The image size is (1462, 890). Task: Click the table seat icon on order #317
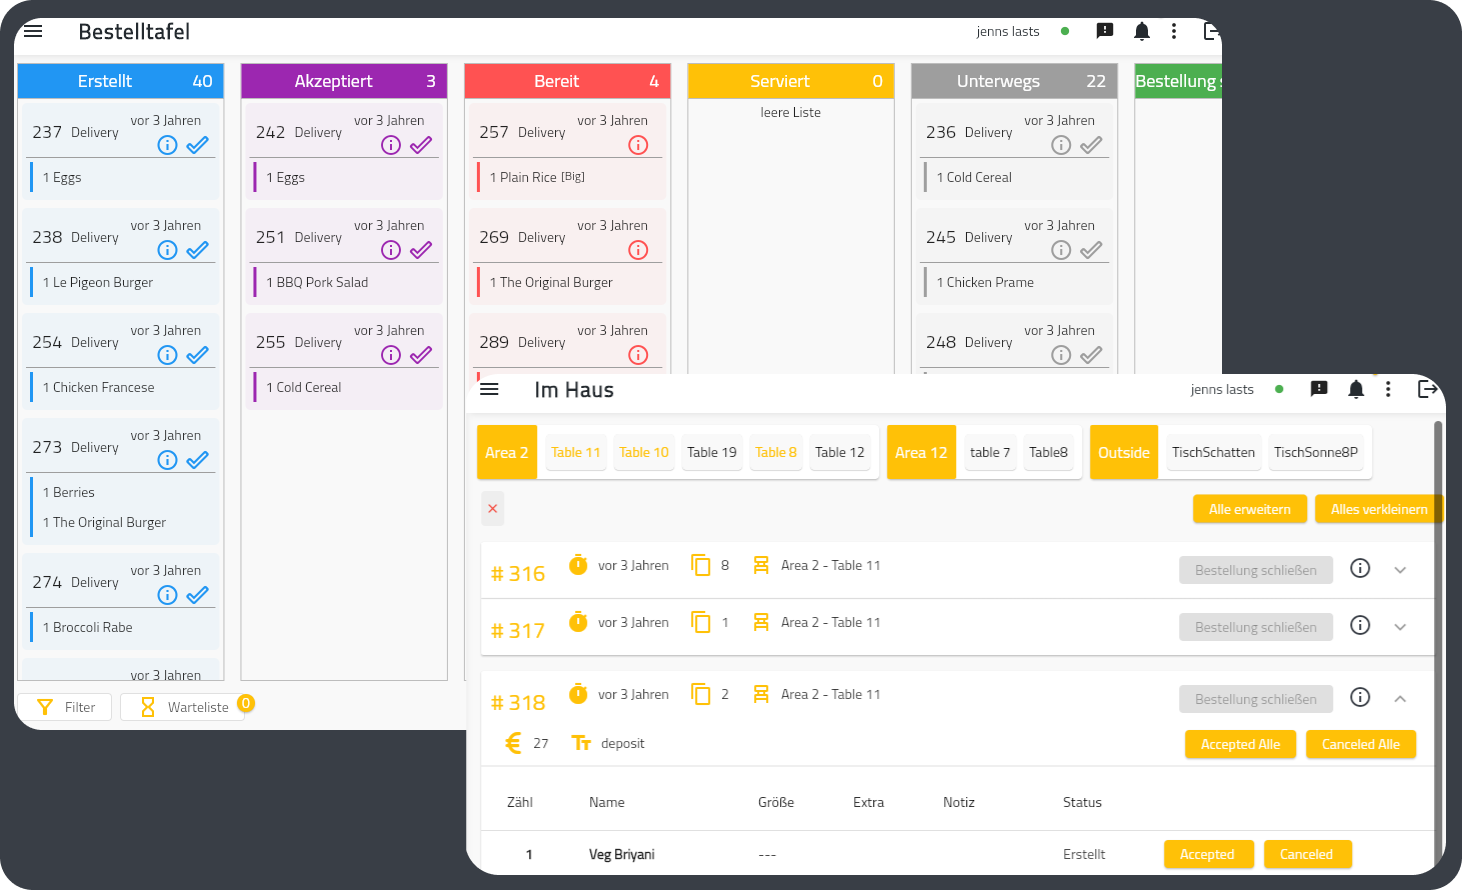click(x=761, y=622)
